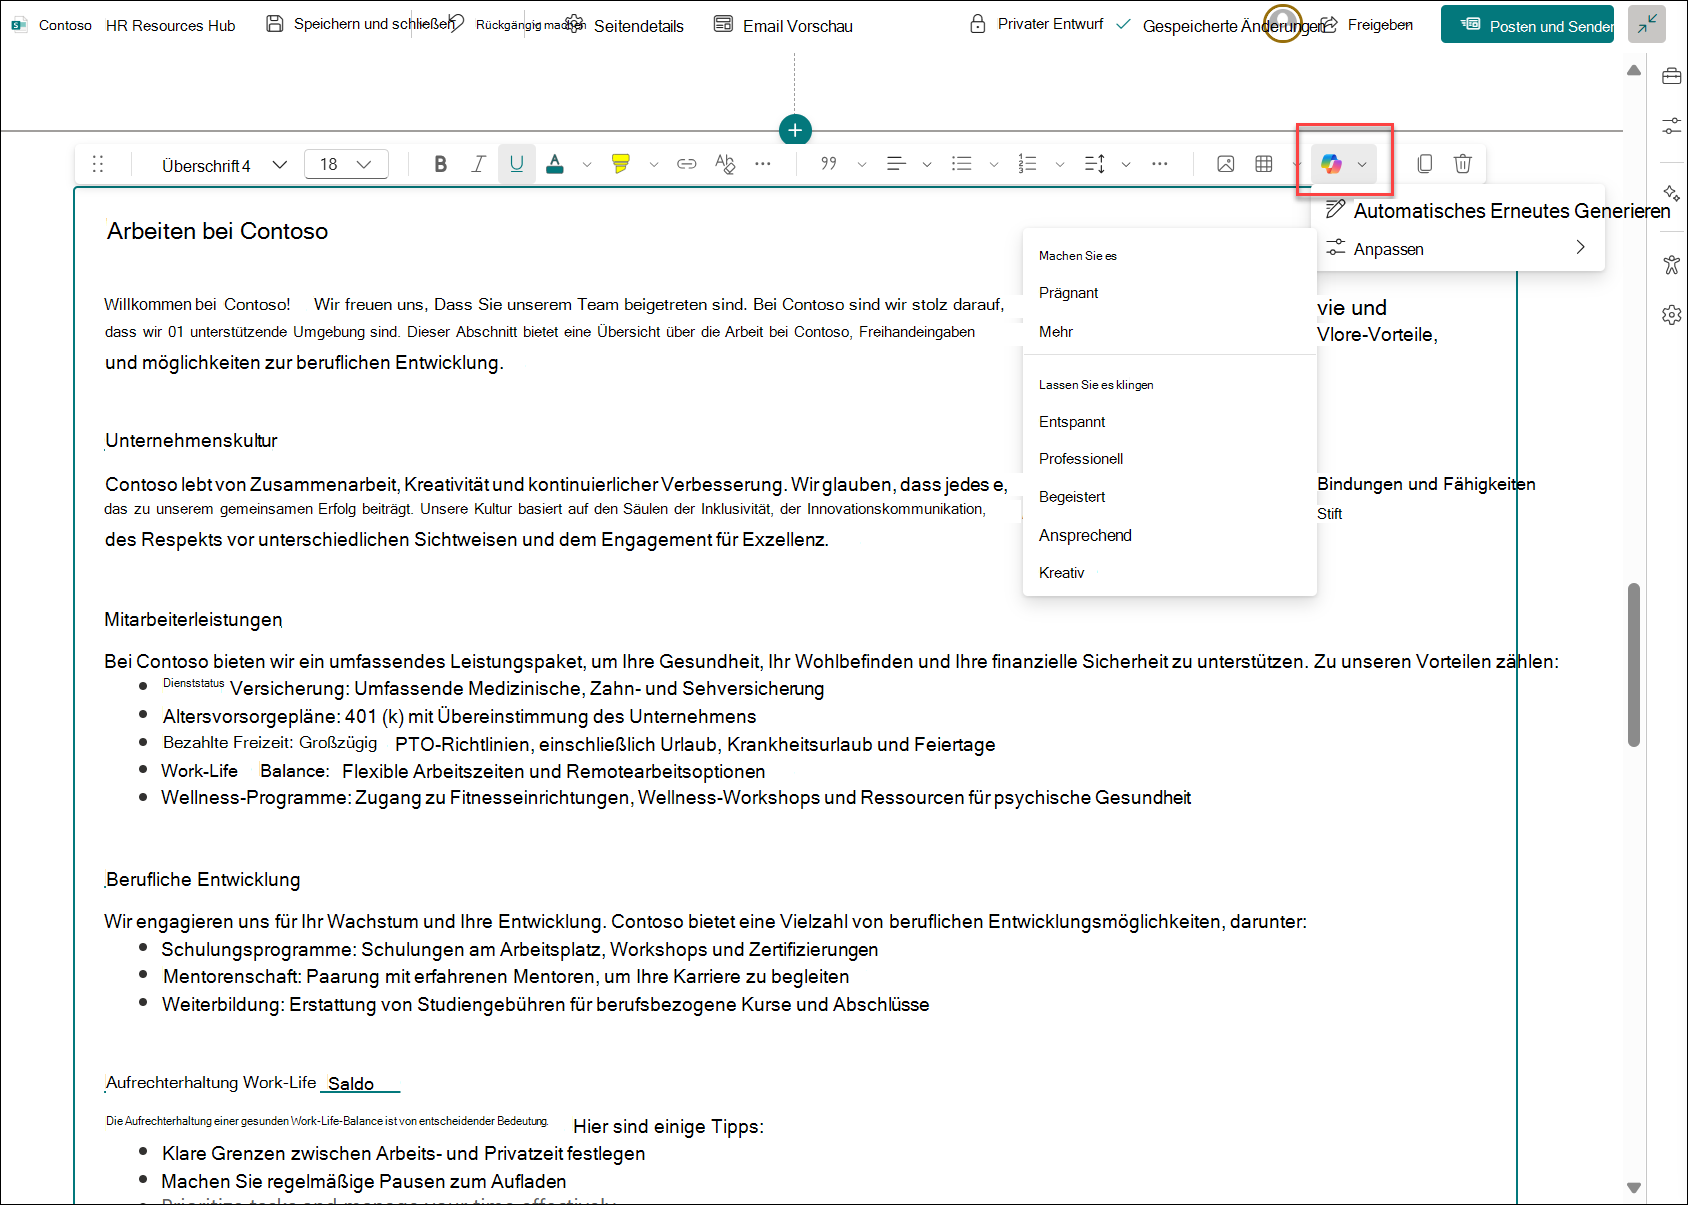Open the sparkle design ideas icon

point(1671,193)
